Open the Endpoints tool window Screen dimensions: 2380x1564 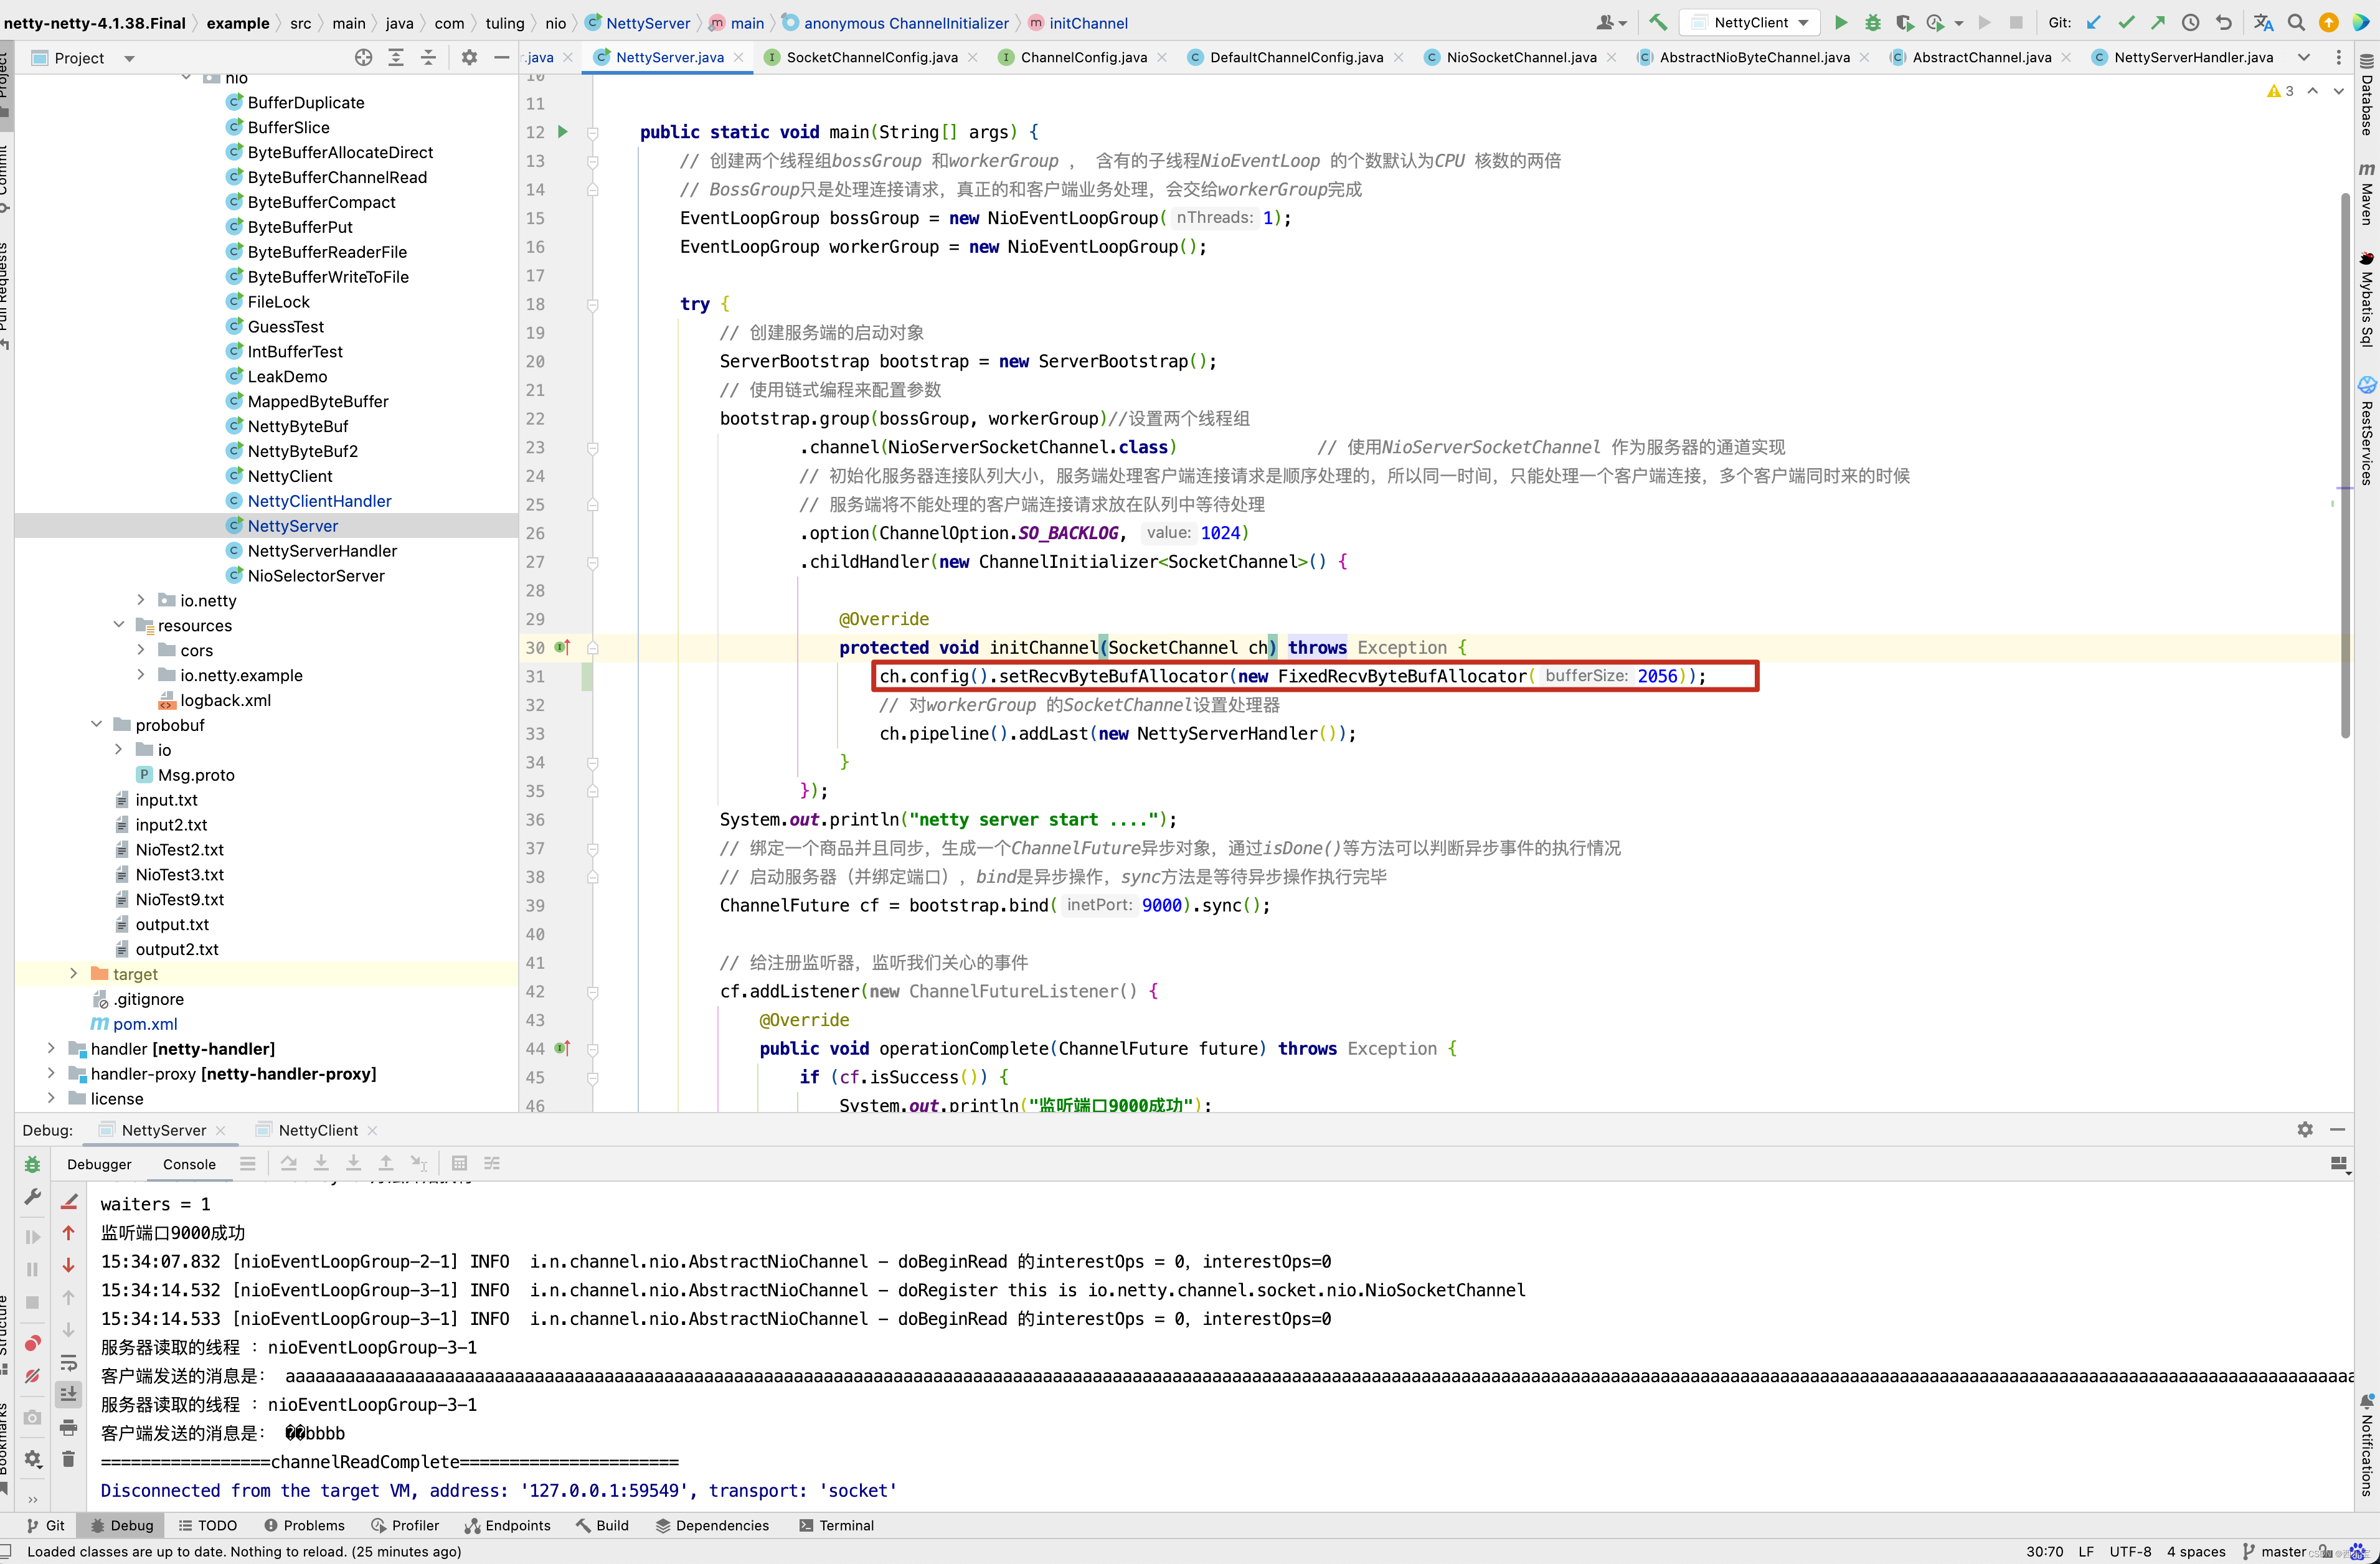click(508, 1525)
